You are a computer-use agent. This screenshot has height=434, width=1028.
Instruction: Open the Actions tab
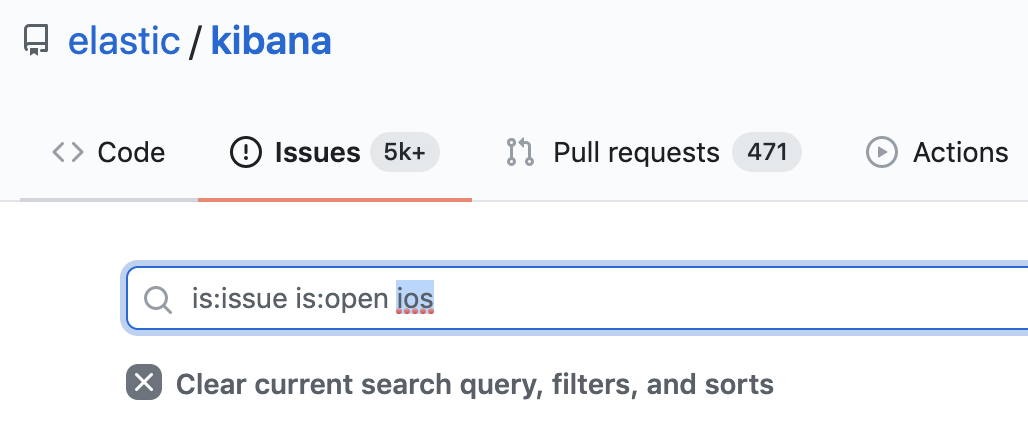point(960,153)
